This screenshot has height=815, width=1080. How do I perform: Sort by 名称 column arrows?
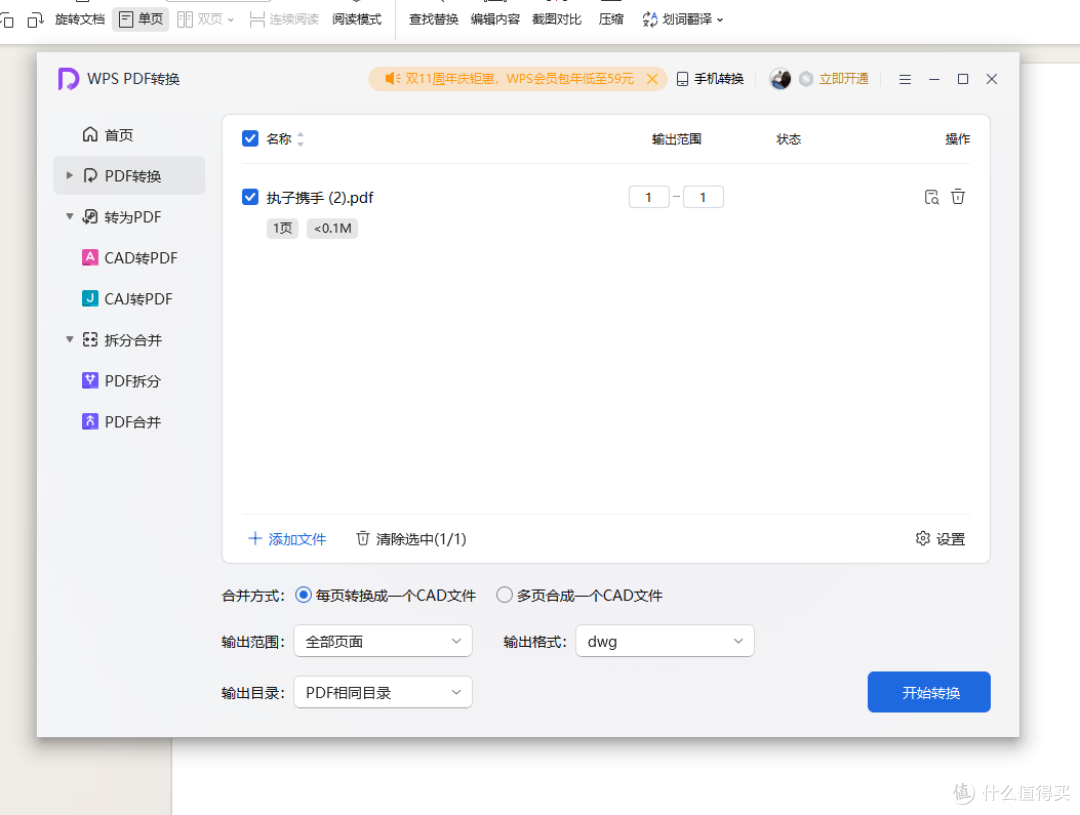300,139
